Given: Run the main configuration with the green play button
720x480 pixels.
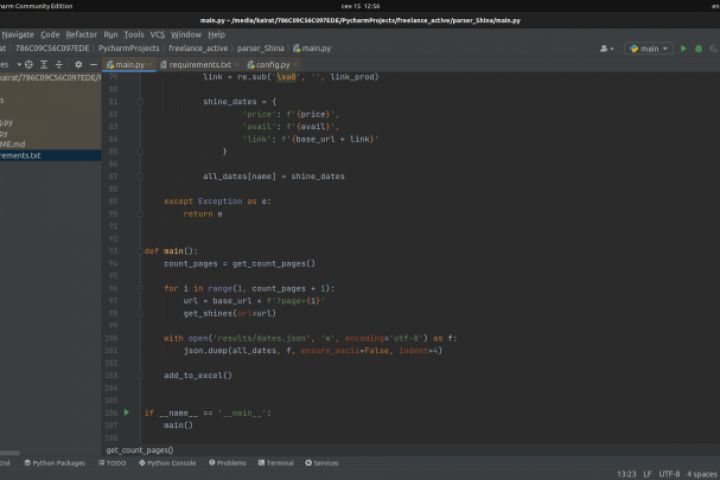Looking at the screenshot, I should 683,48.
